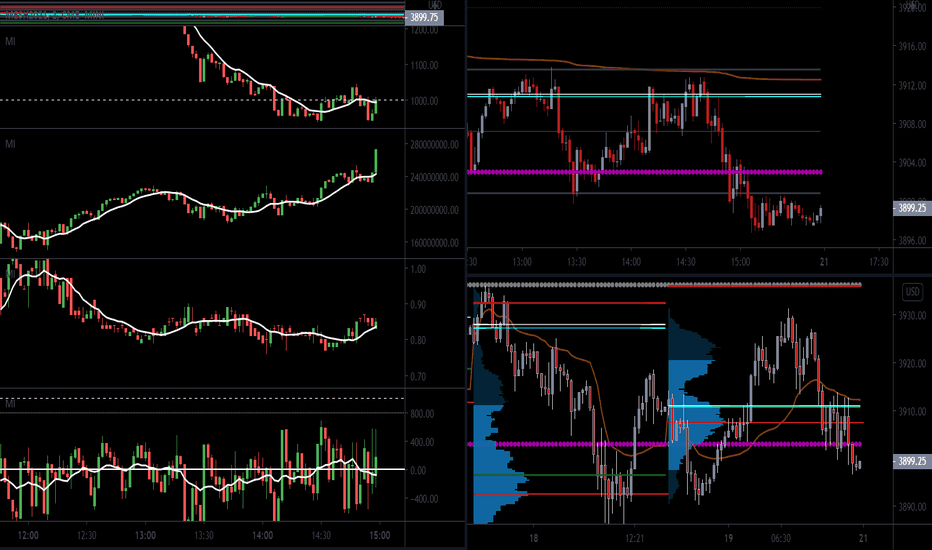932x550 pixels.
Task: Click the 0.90 ratio scale value
Action: [x=418, y=304]
